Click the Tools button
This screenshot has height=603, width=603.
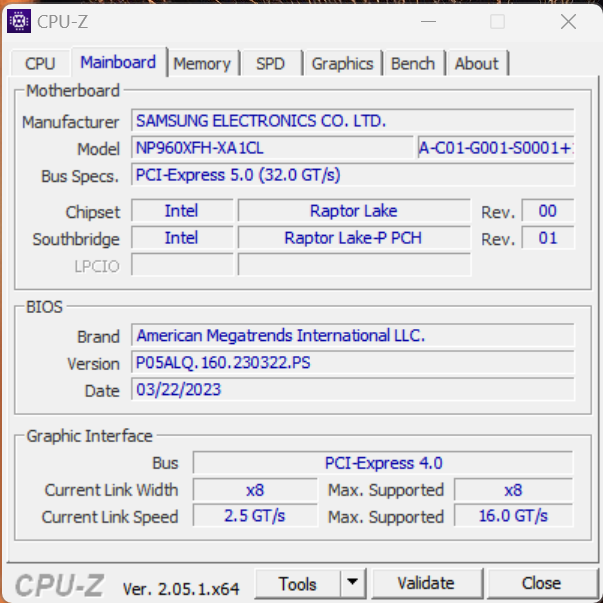coord(298,583)
